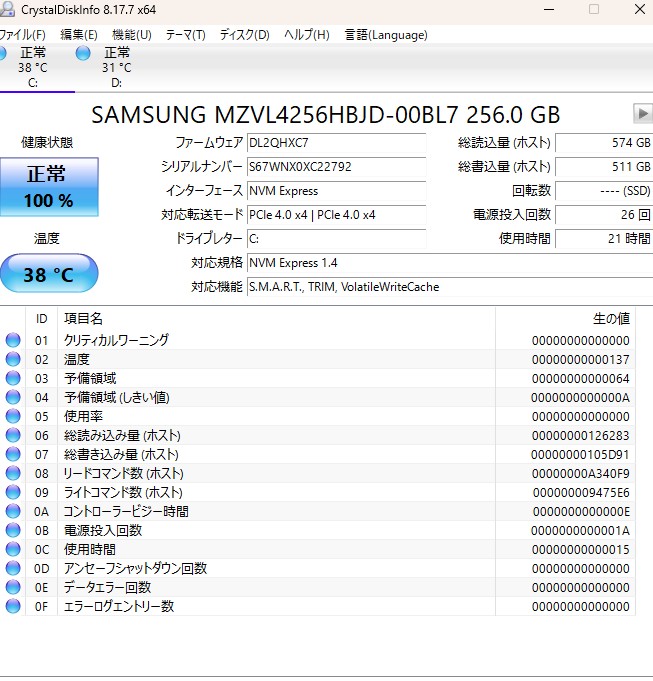
Task: Click the 正常 100 % health status button
Action: click(49, 187)
